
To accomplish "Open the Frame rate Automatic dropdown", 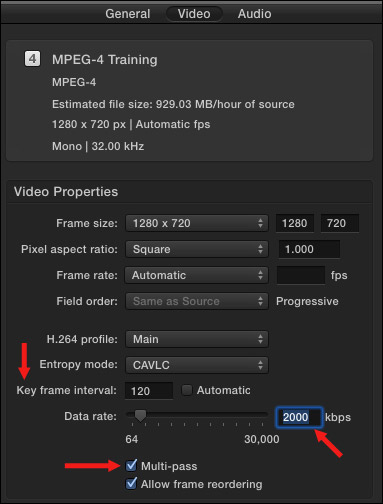I will [x=197, y=275].
